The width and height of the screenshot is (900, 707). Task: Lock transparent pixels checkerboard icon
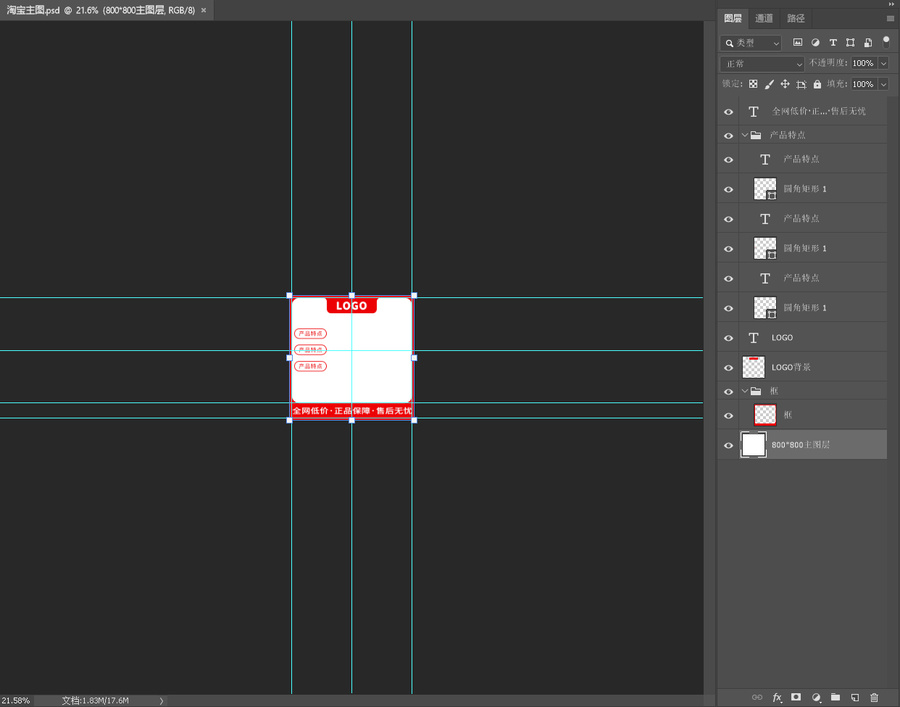[x=753, y=84]
